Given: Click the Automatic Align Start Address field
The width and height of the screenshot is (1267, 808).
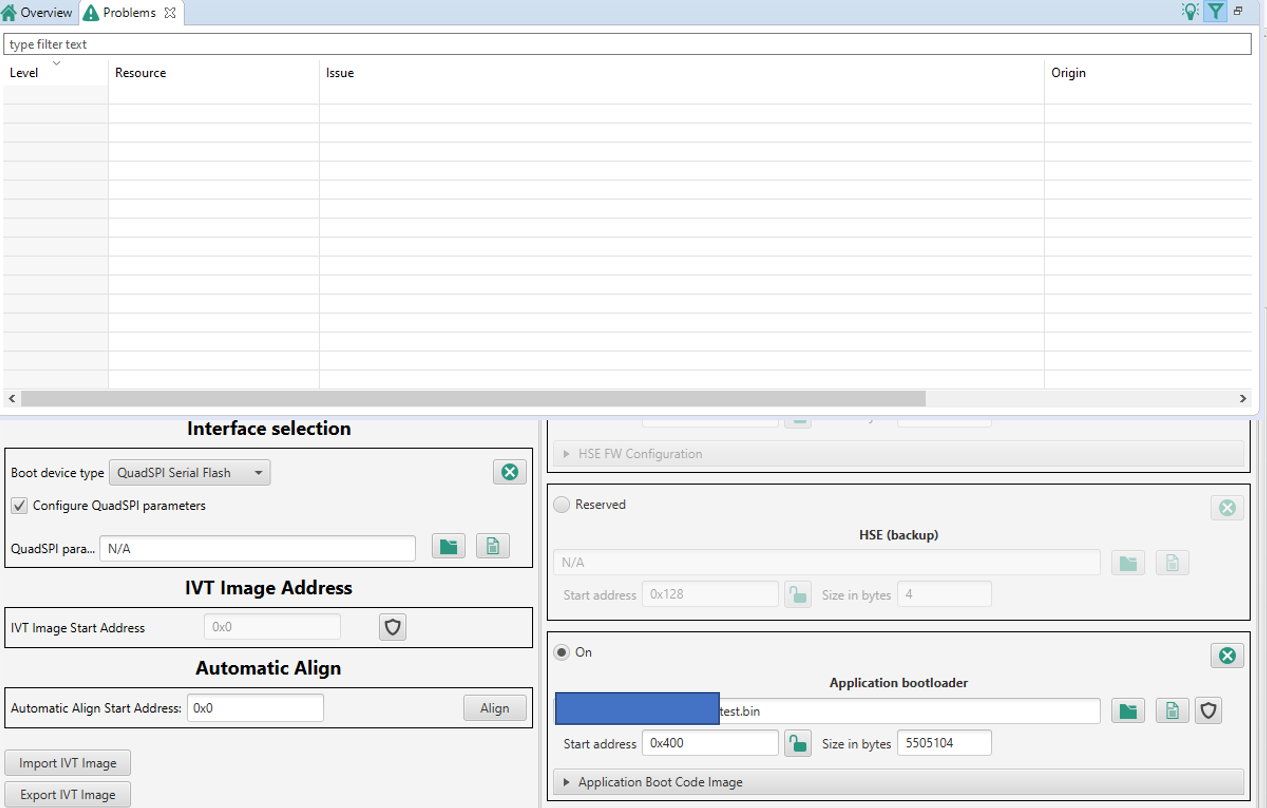Looking at the screenshot, I should pos(255,707).
